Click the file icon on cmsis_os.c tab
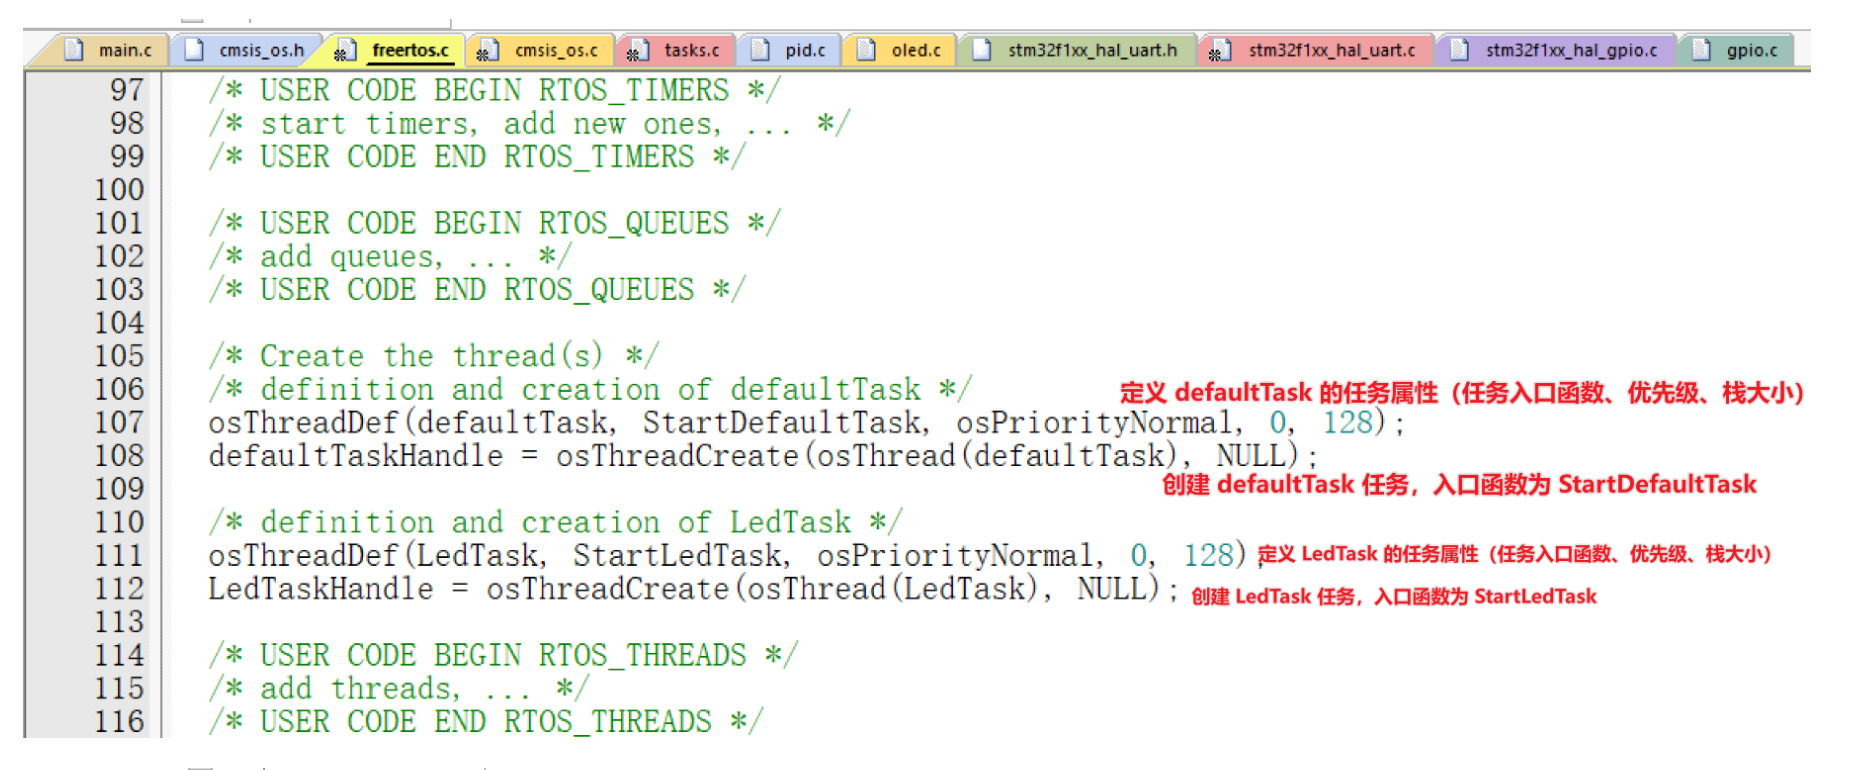Screen dimensions: 1854x770 point(488,50)
